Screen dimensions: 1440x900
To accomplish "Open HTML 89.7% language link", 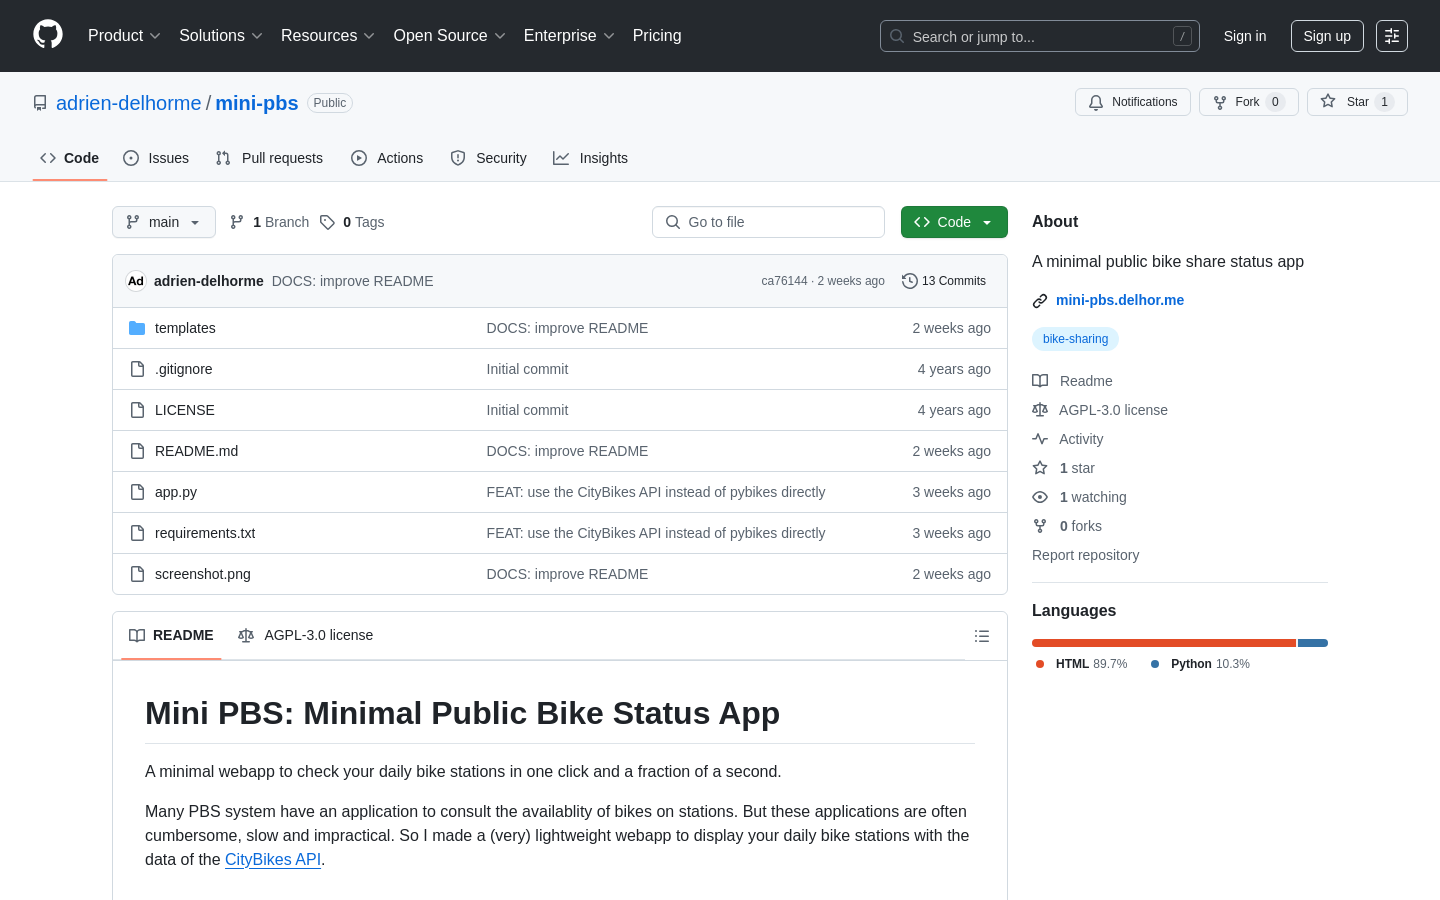I will [1082, 664].
